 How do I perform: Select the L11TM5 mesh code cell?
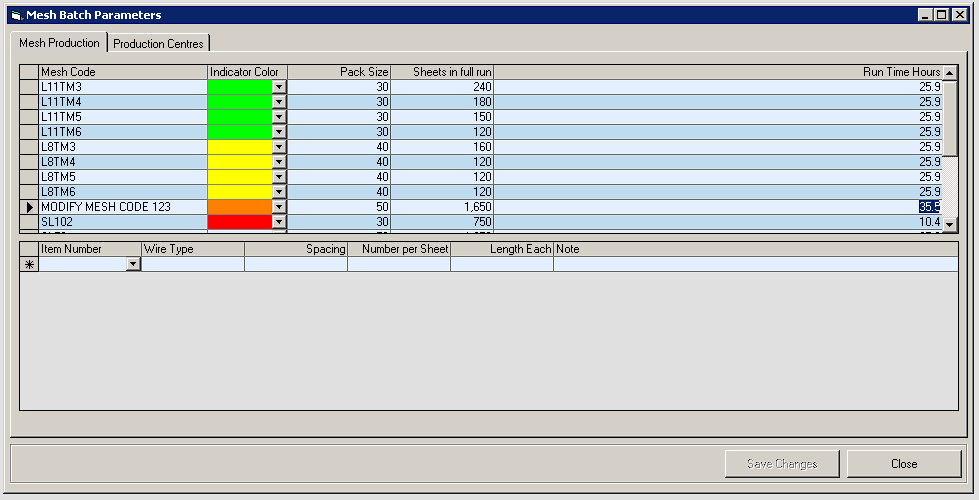123,117
